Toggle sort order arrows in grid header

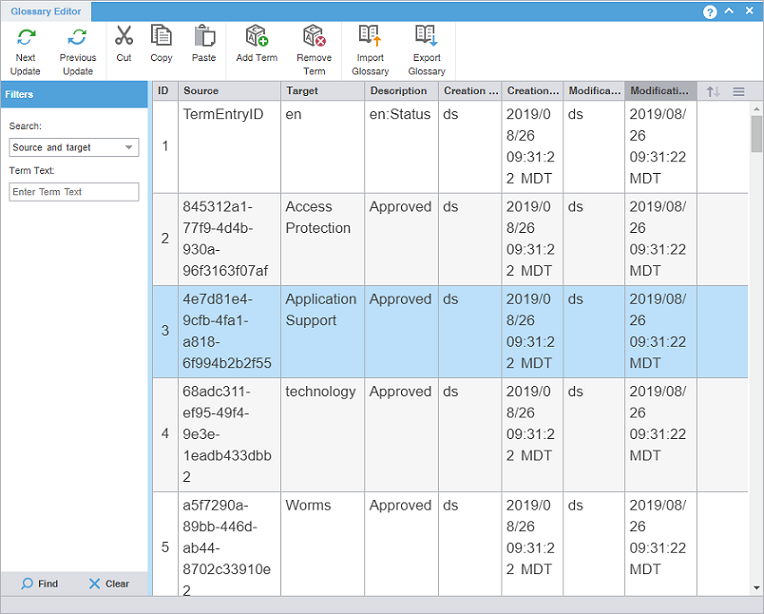[x=713, y=92]
